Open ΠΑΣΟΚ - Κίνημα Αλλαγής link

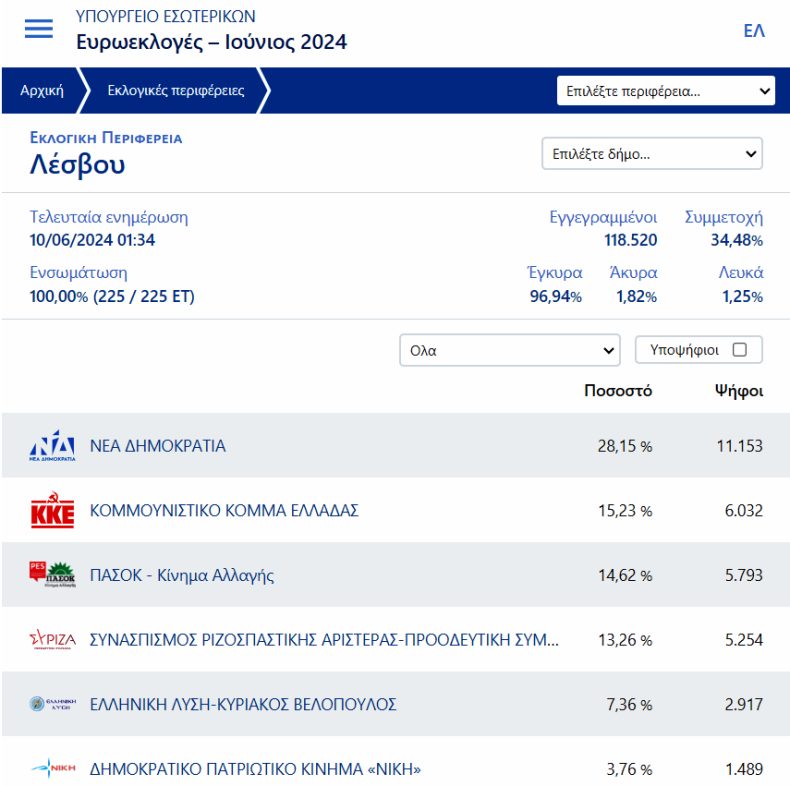coord(182,575)
